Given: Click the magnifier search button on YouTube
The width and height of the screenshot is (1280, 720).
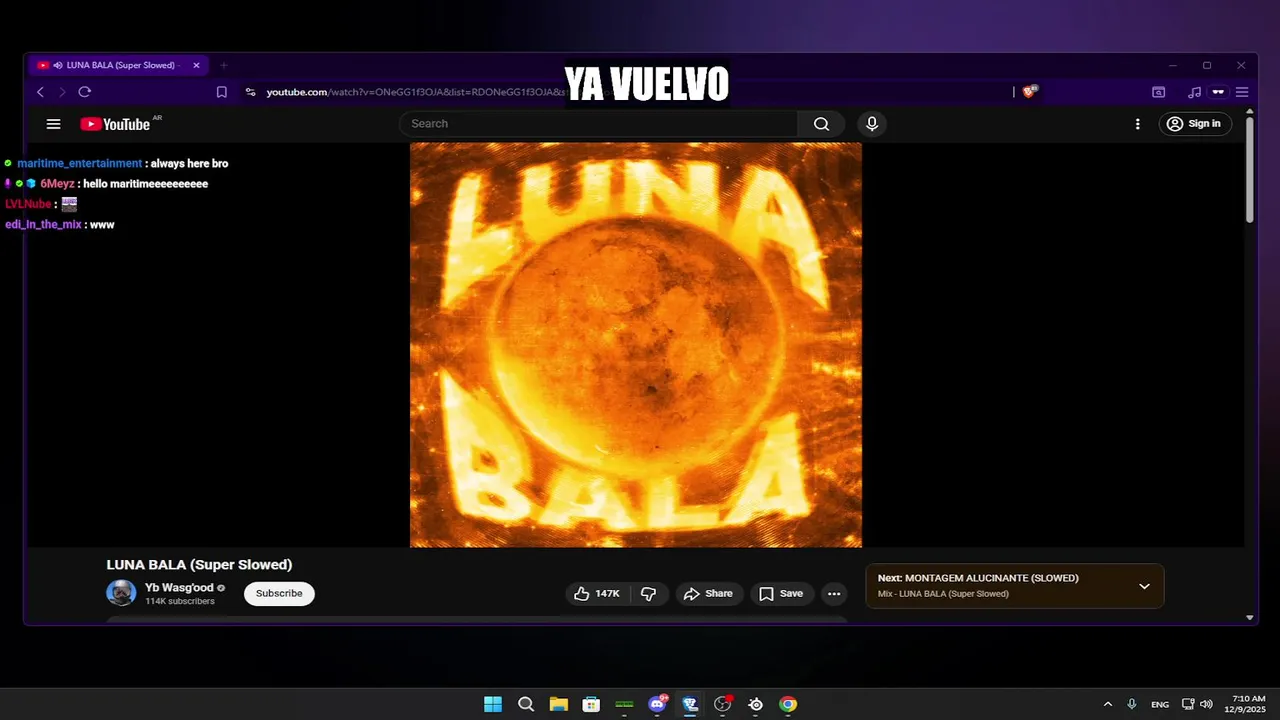Looking at the screenshot, I should [x=821, y=124].
